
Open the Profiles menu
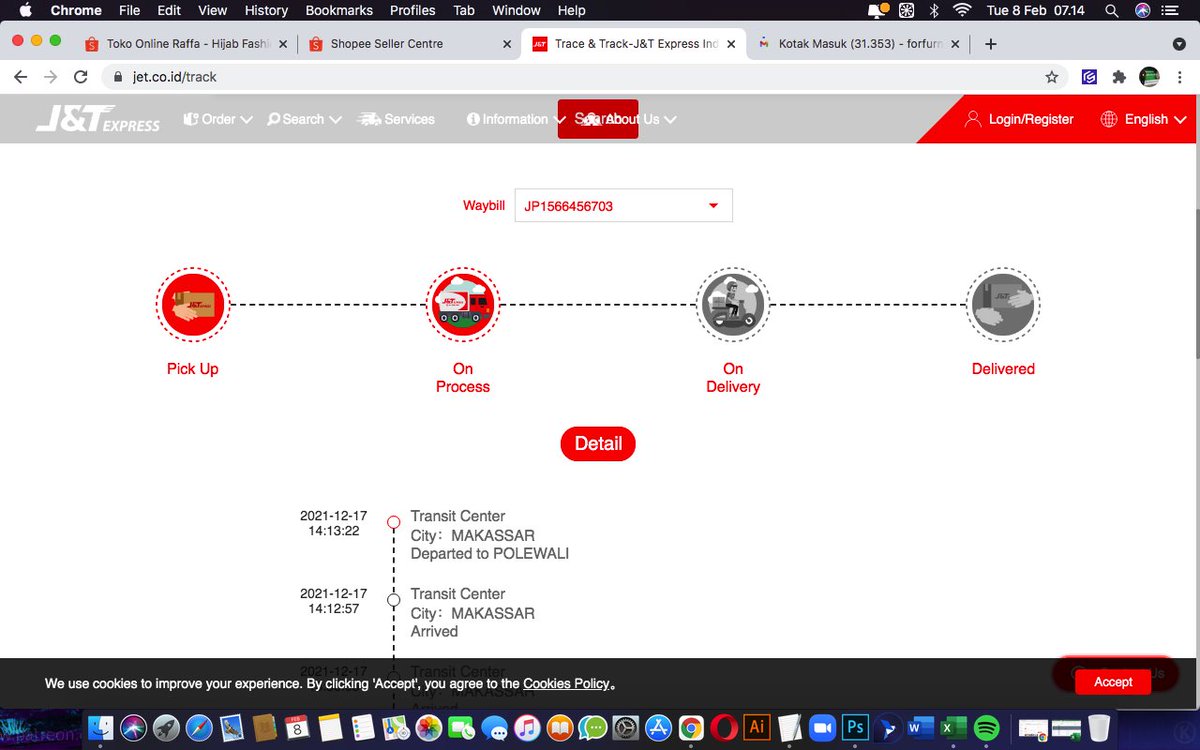pyautogui.click(x=412, y=10)
